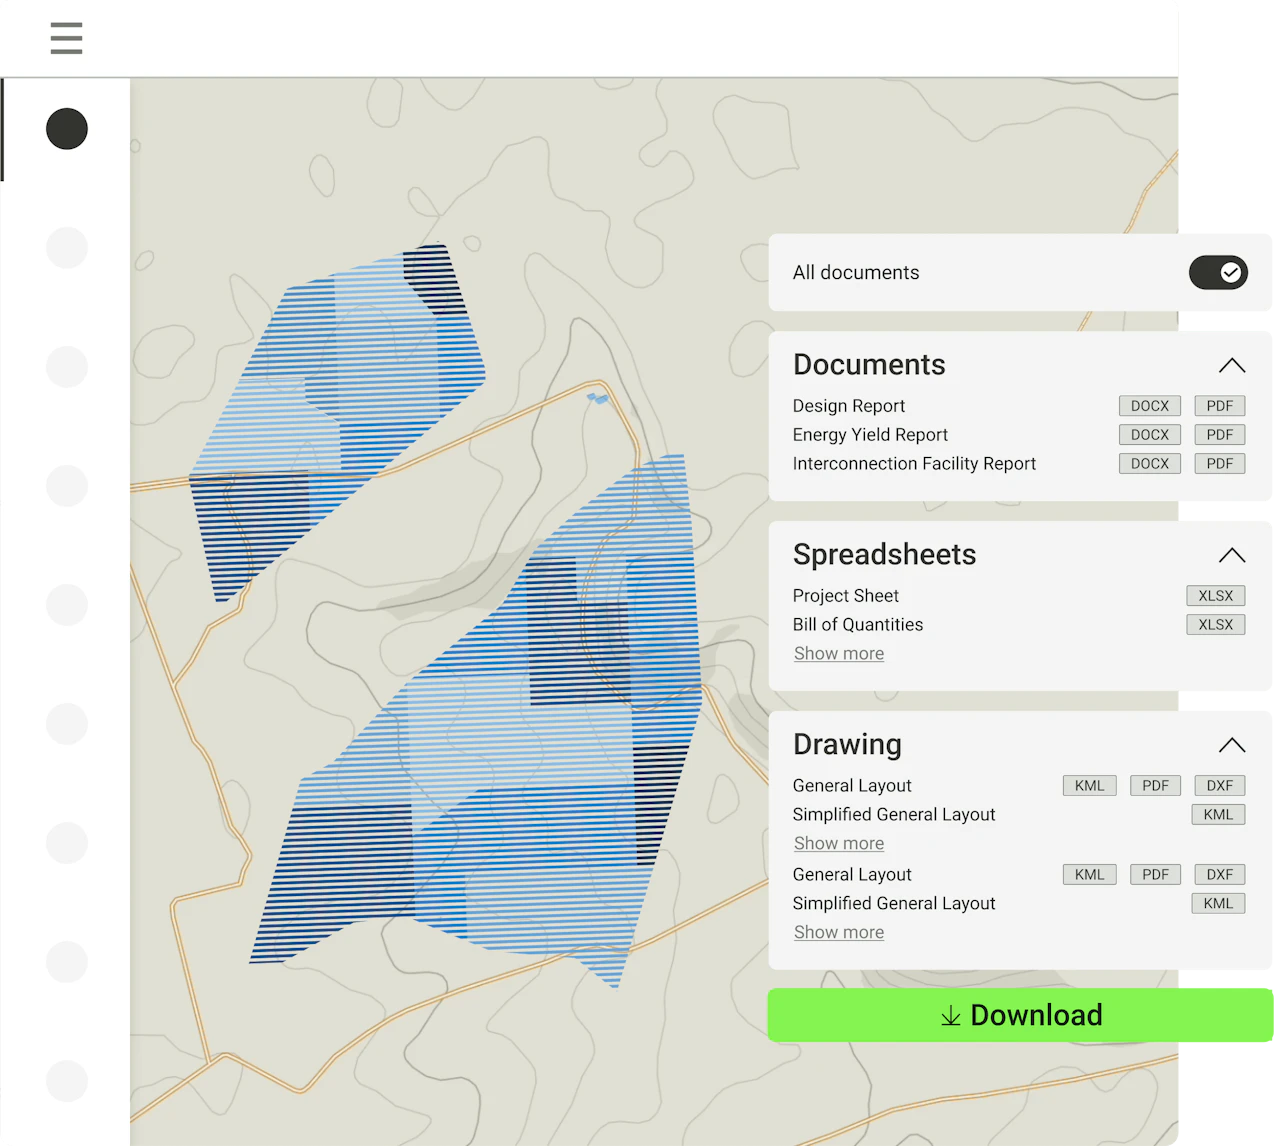Collapse the Drawing section

click(1232, 746)
